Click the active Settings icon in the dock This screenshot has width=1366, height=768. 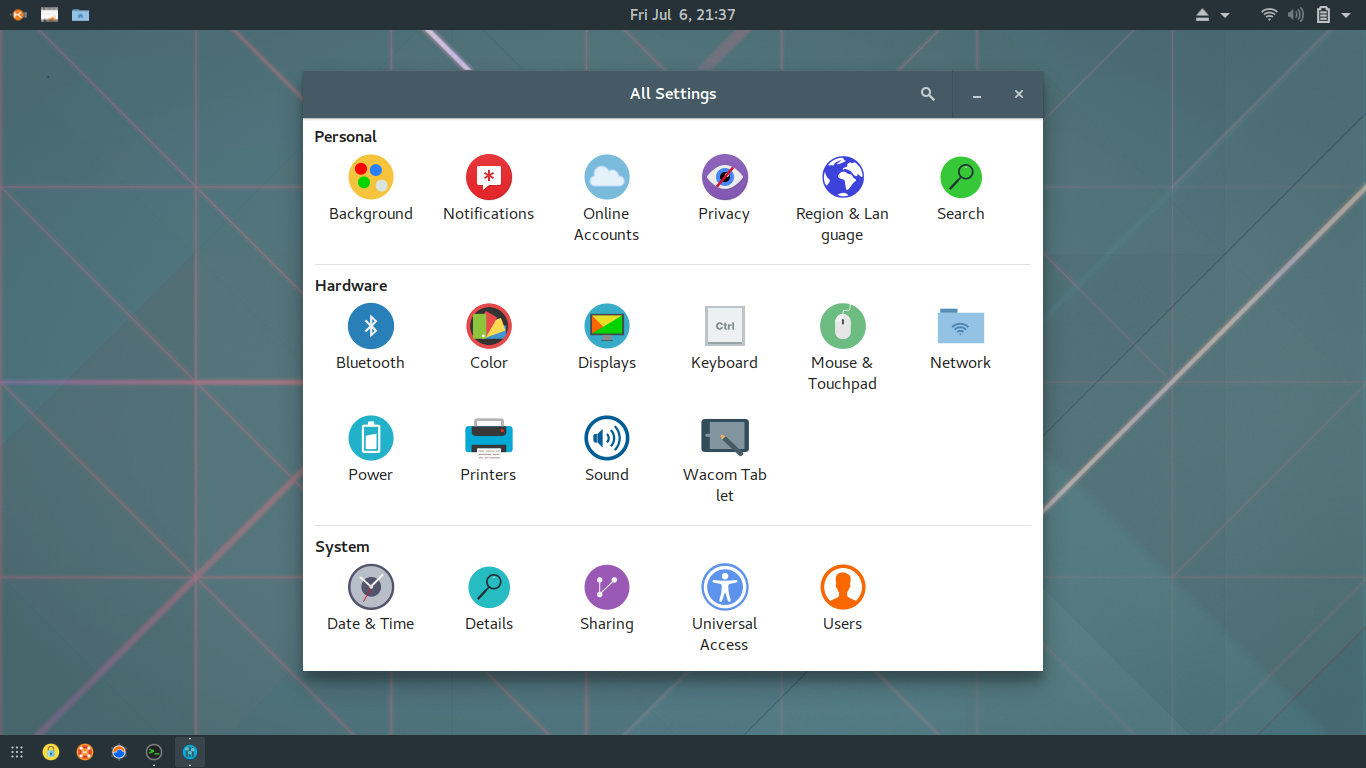190,752
